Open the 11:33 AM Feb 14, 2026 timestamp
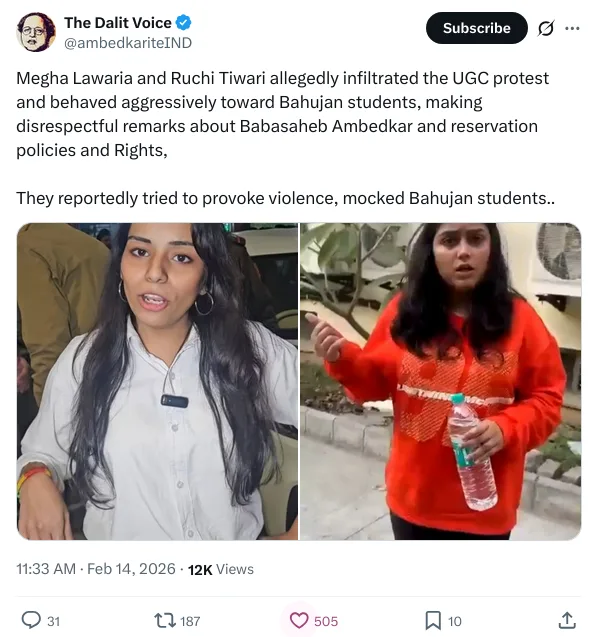This screenshot has width=598, height=637. 96,569
